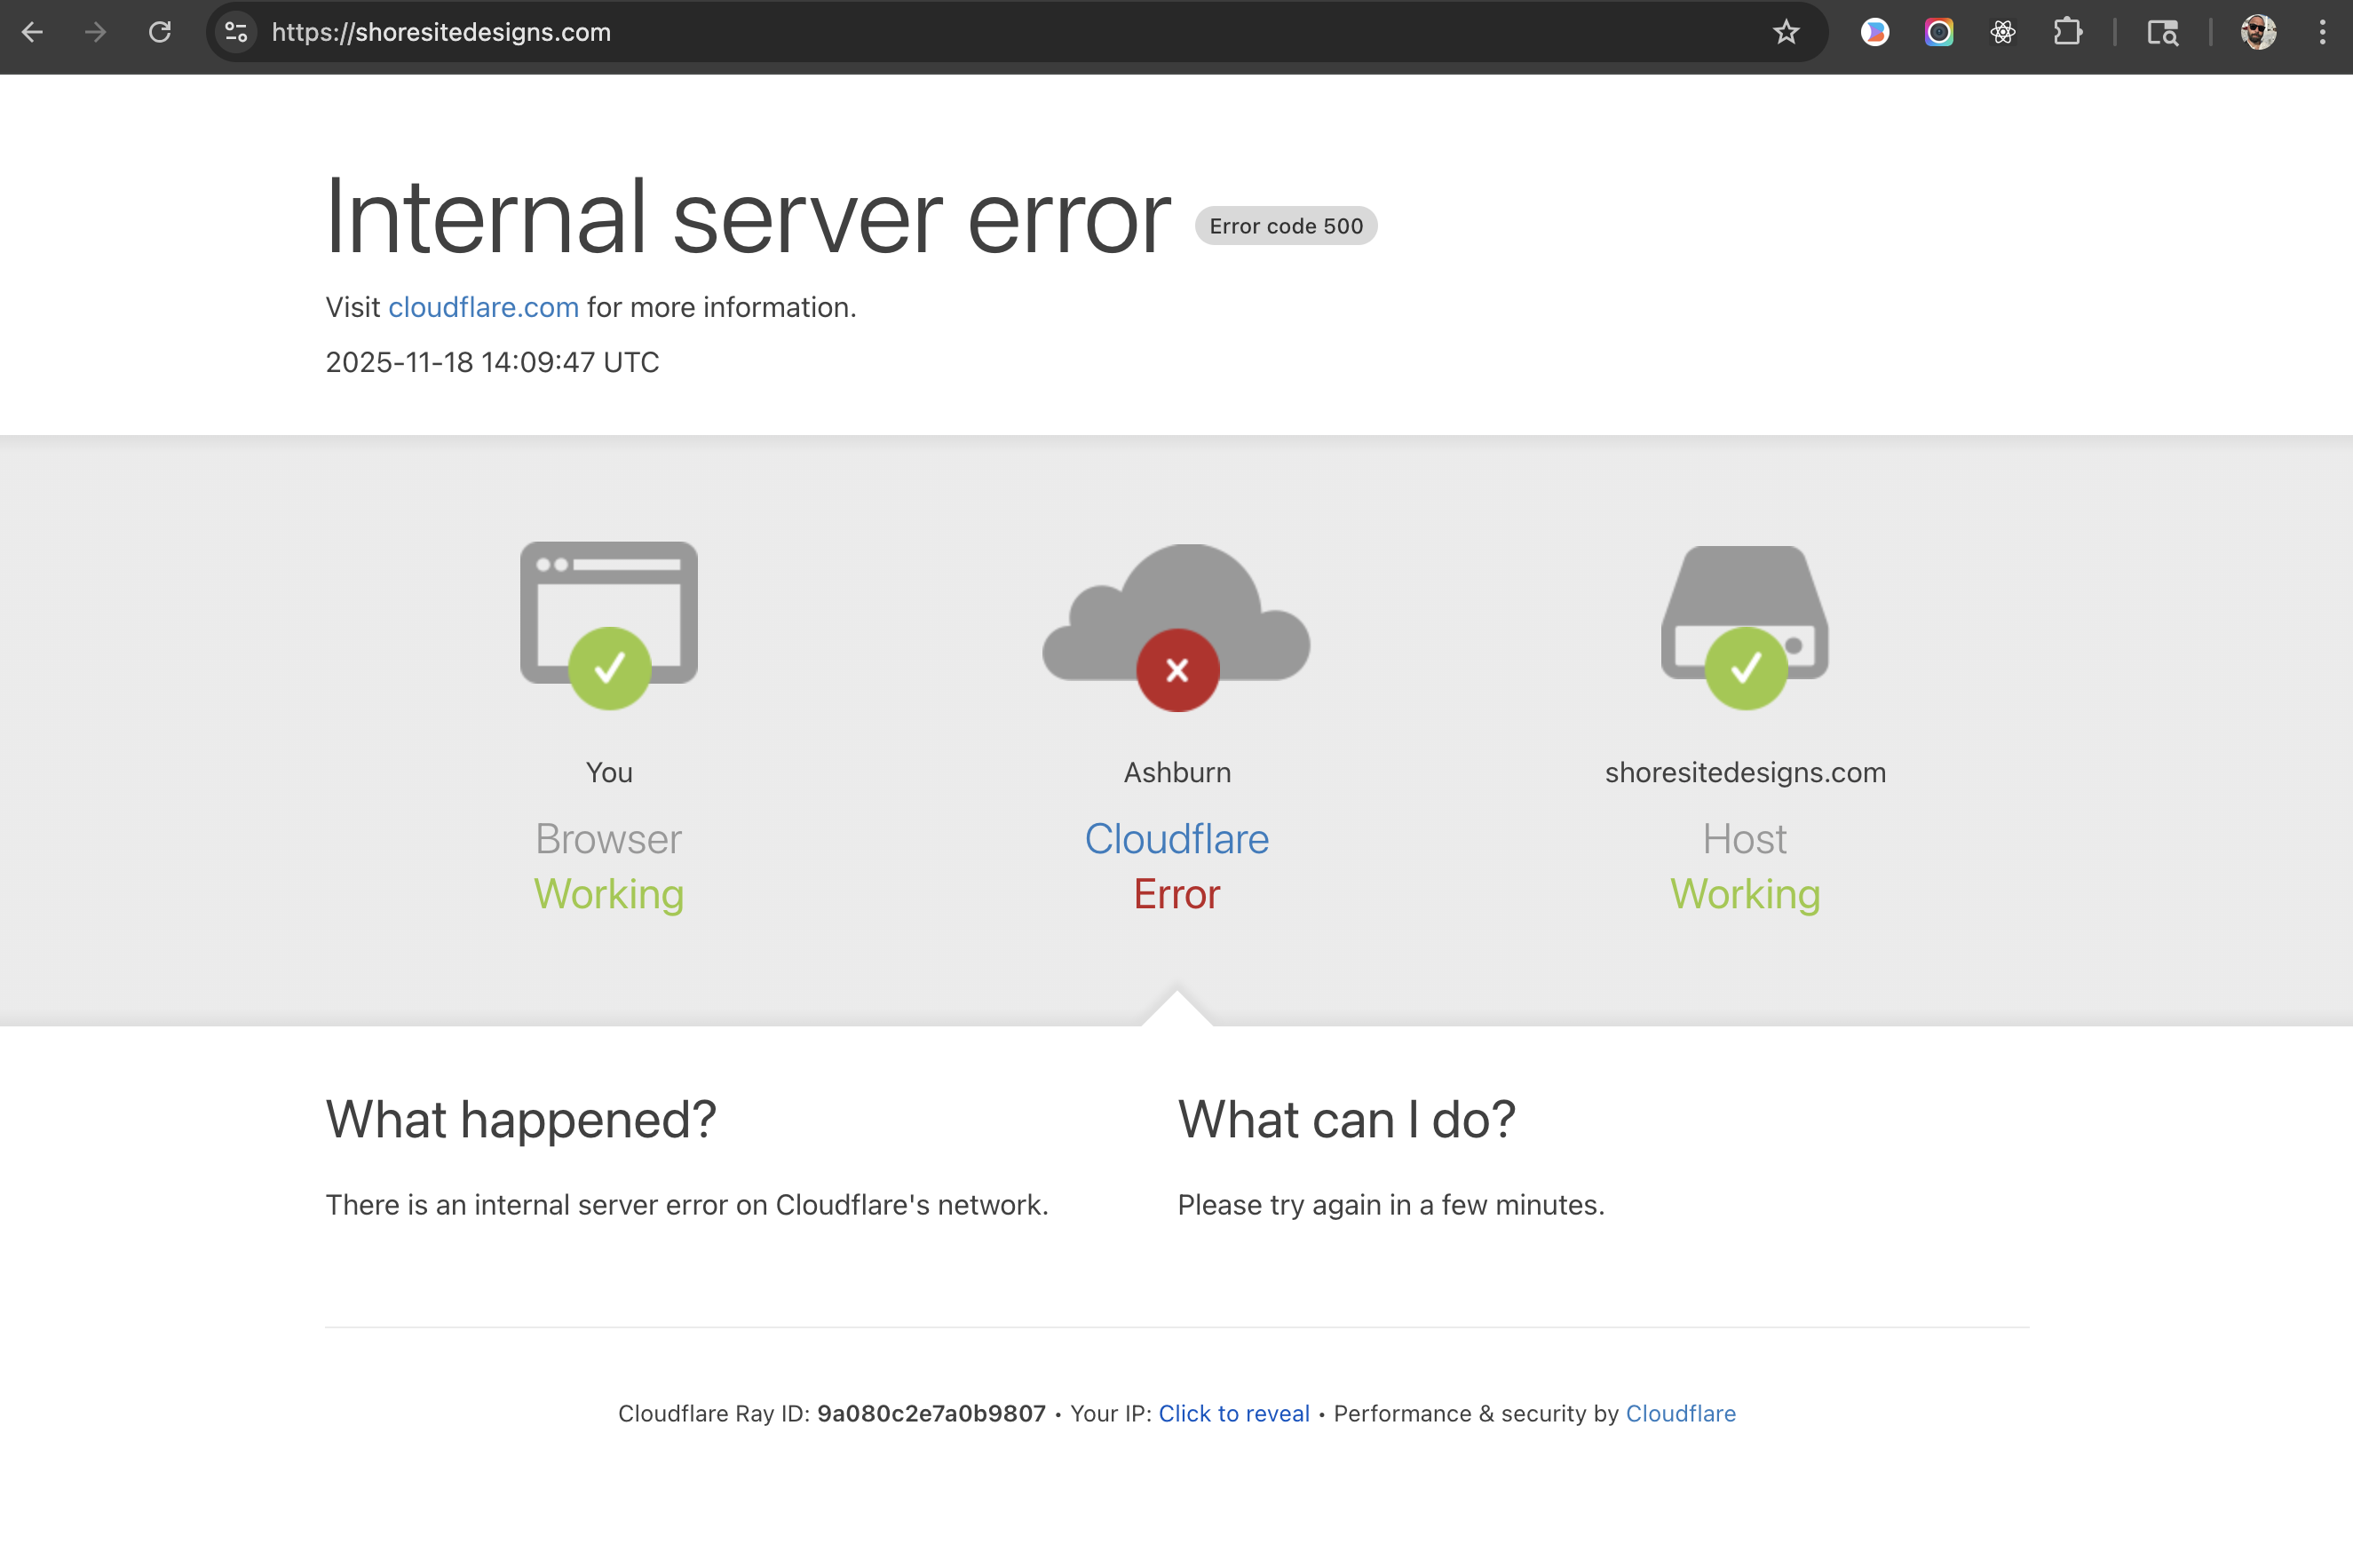The height and width of the screenshot is (1568, 2353).
Task: Bookmark this page with the star
Action: coord(1786,32)
